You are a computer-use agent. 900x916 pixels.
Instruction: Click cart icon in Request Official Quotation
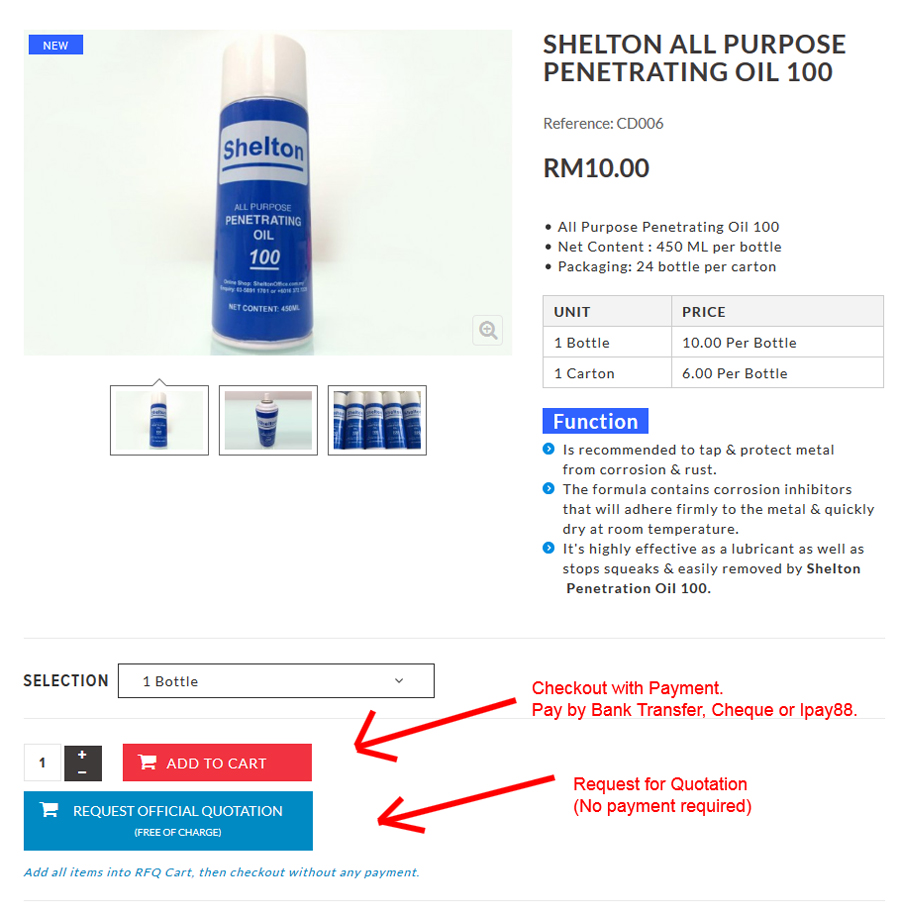click(x=49, y=810)
